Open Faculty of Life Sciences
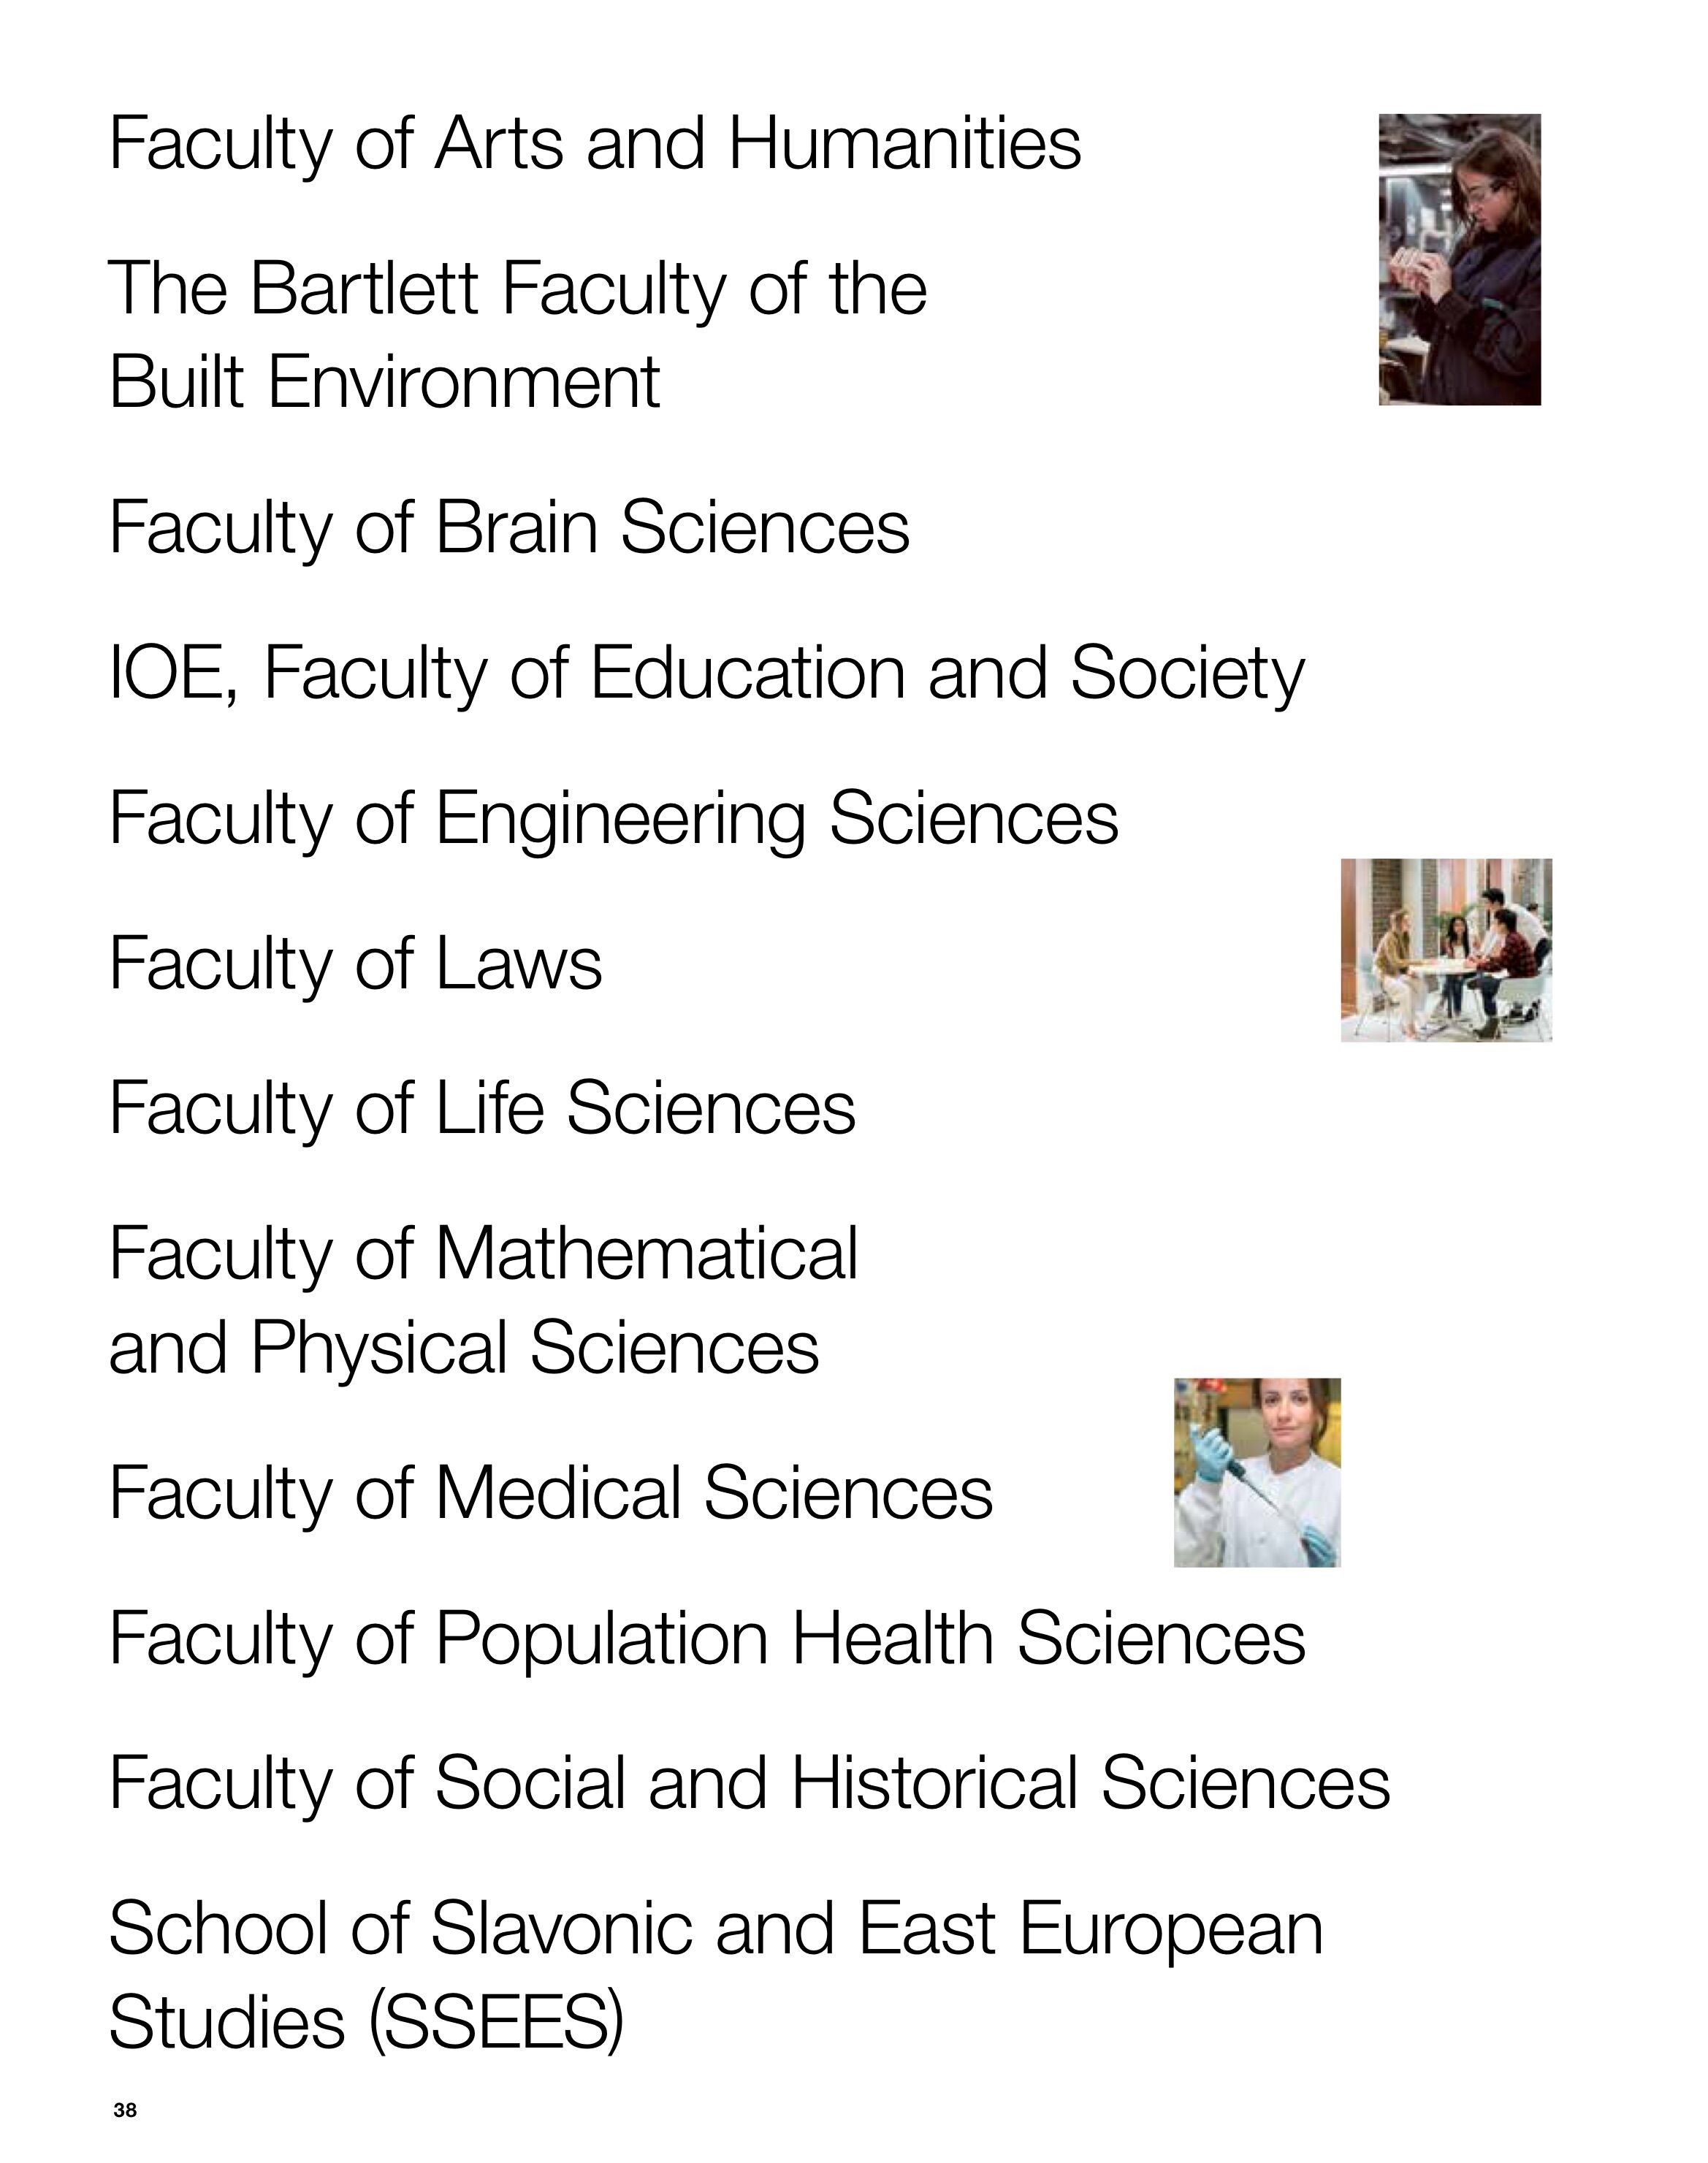This screenshot has width=1708, height=2163. (482, 1109)
